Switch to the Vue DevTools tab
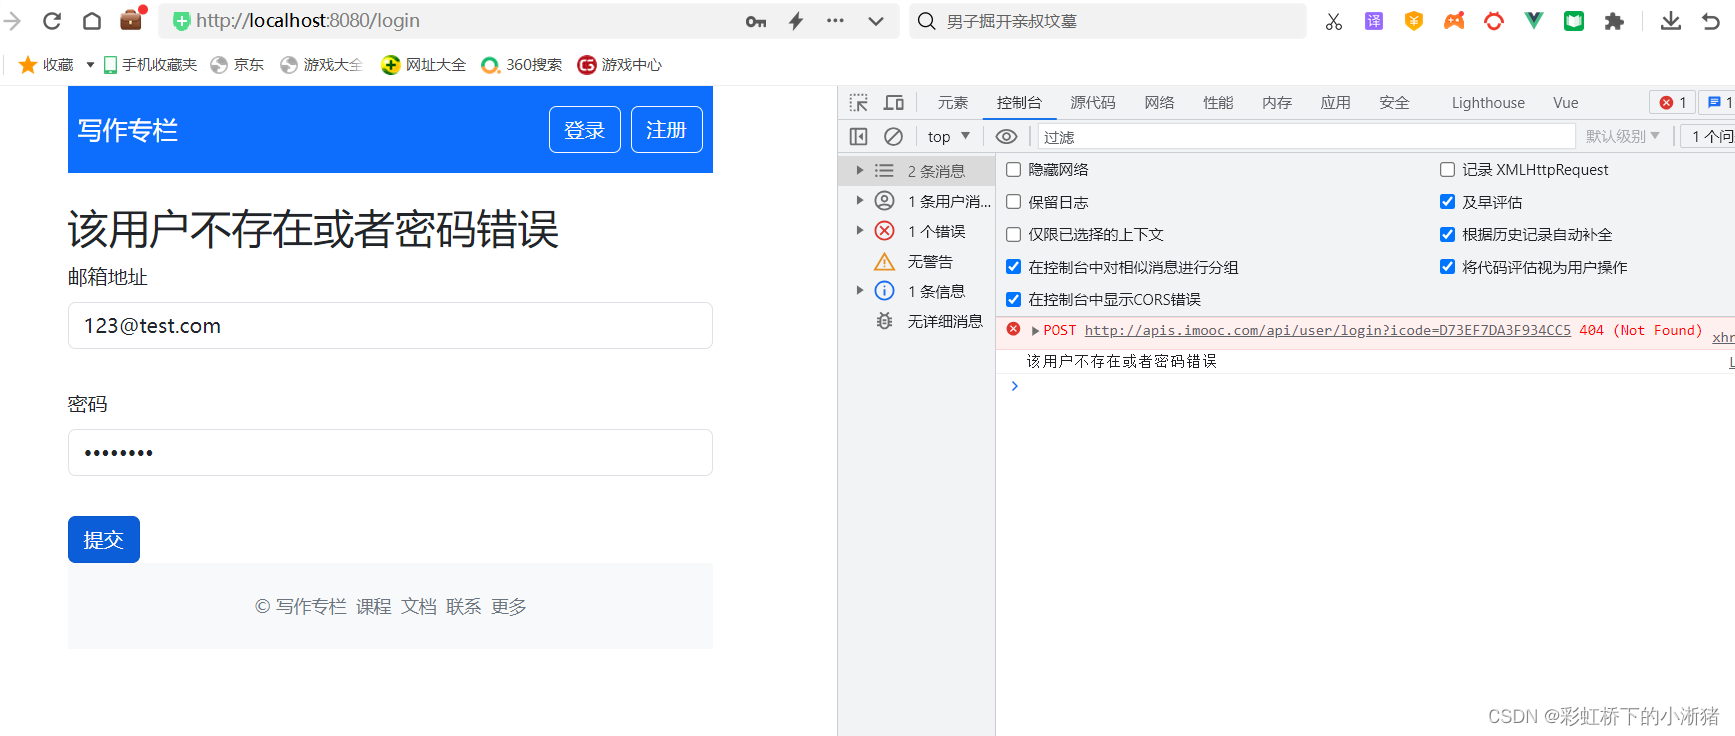 point(1566,103)
